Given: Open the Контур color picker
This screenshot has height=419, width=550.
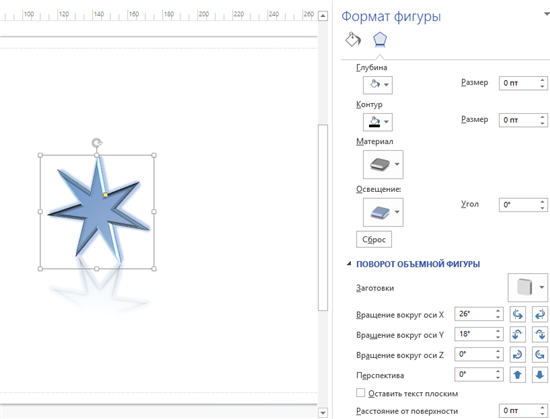Looking at the screenshot, I should click(x=378, y=122).
